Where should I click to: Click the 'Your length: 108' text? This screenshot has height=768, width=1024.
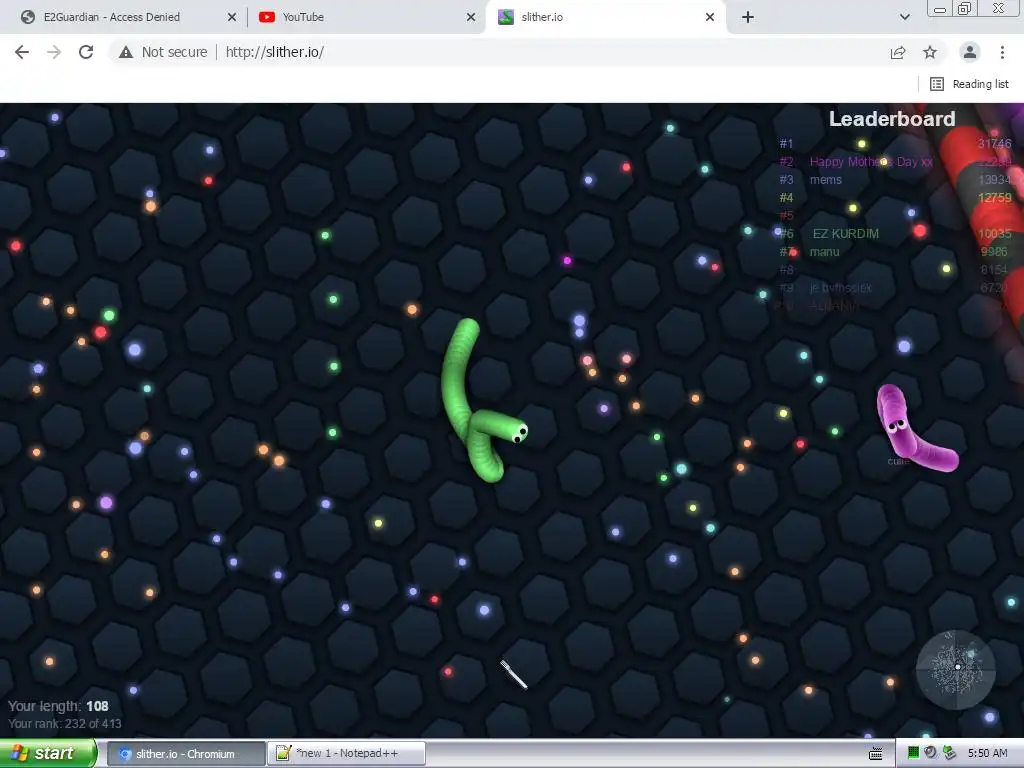[x=58, y=706]
